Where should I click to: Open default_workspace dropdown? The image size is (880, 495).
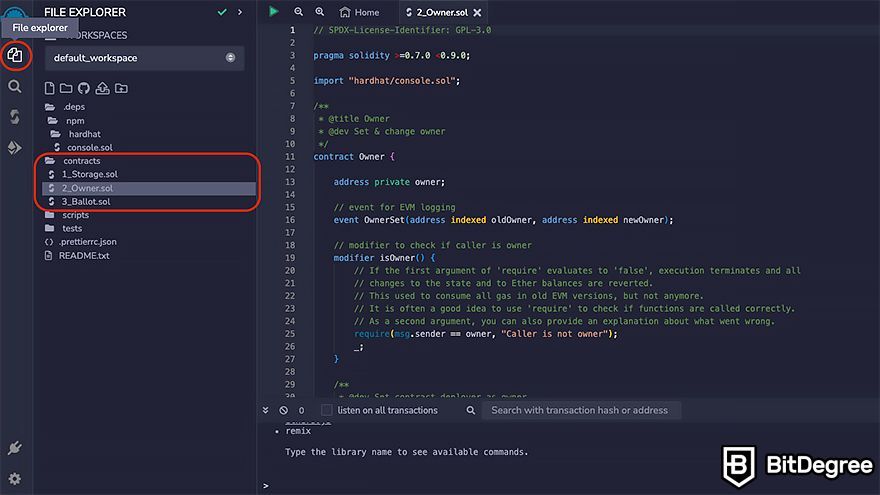pyautogui.click(x=144, y=58)
